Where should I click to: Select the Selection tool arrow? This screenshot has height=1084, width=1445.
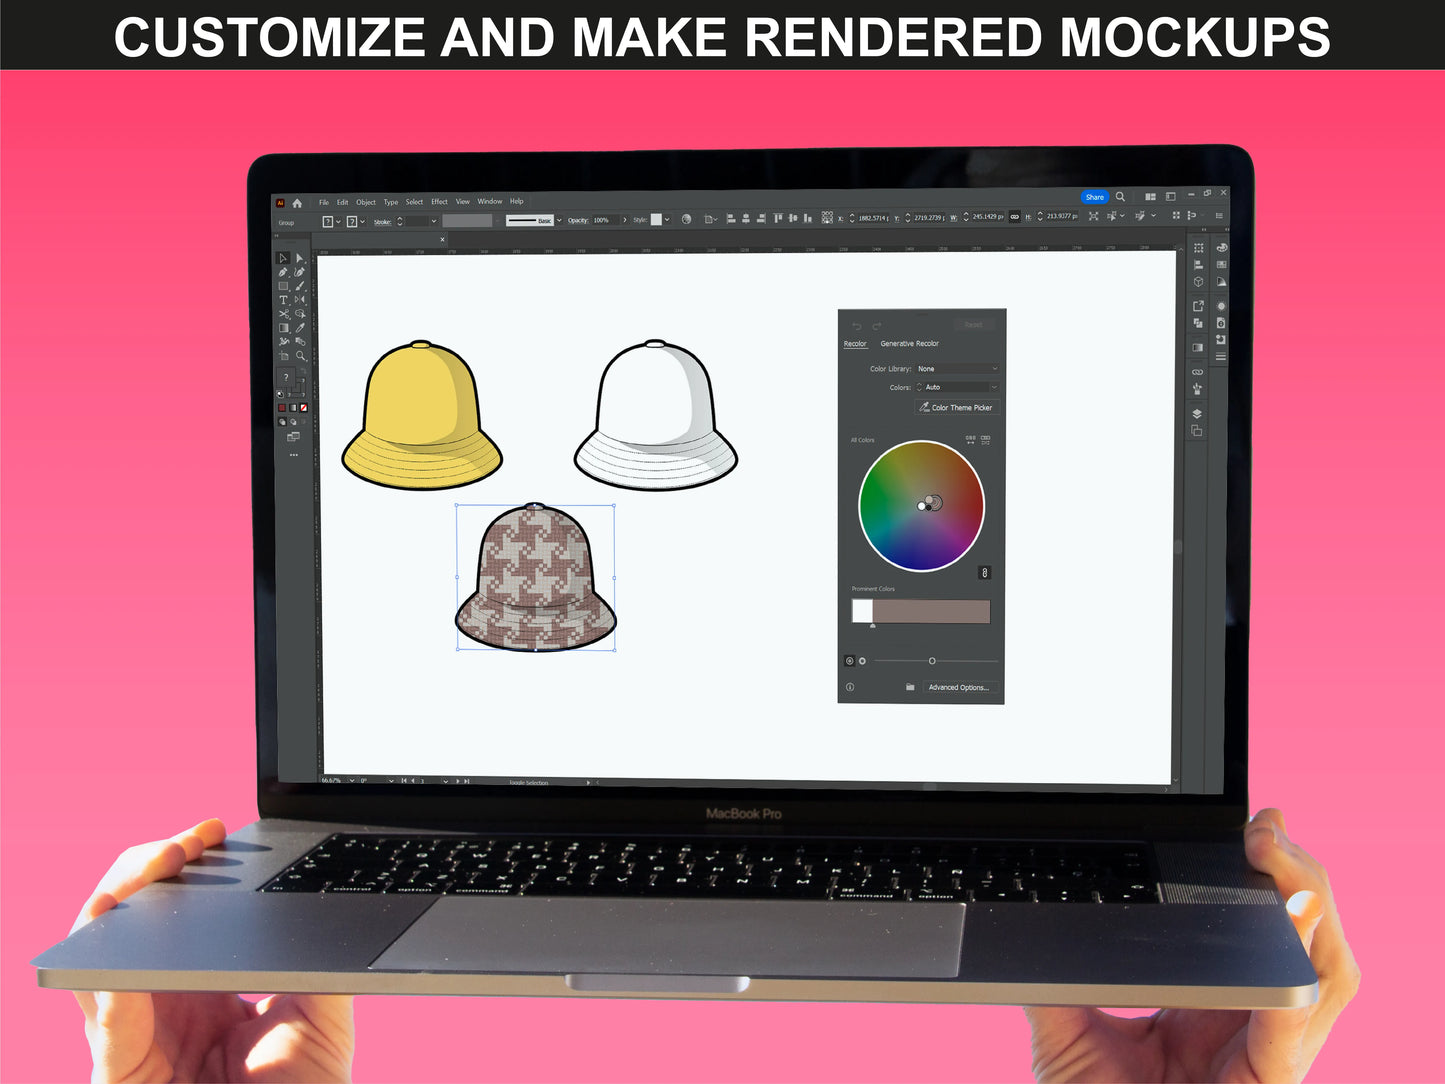[283, 258]
